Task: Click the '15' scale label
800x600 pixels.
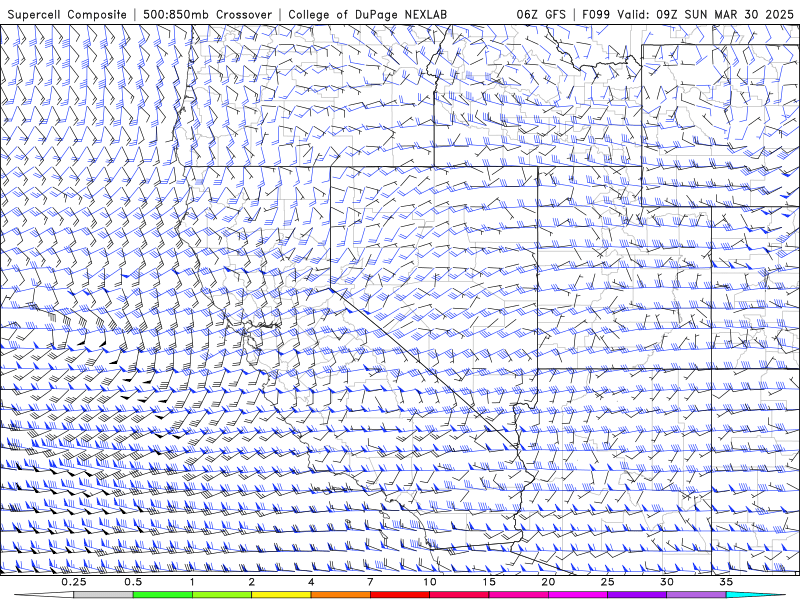Action: pos(489,582)
